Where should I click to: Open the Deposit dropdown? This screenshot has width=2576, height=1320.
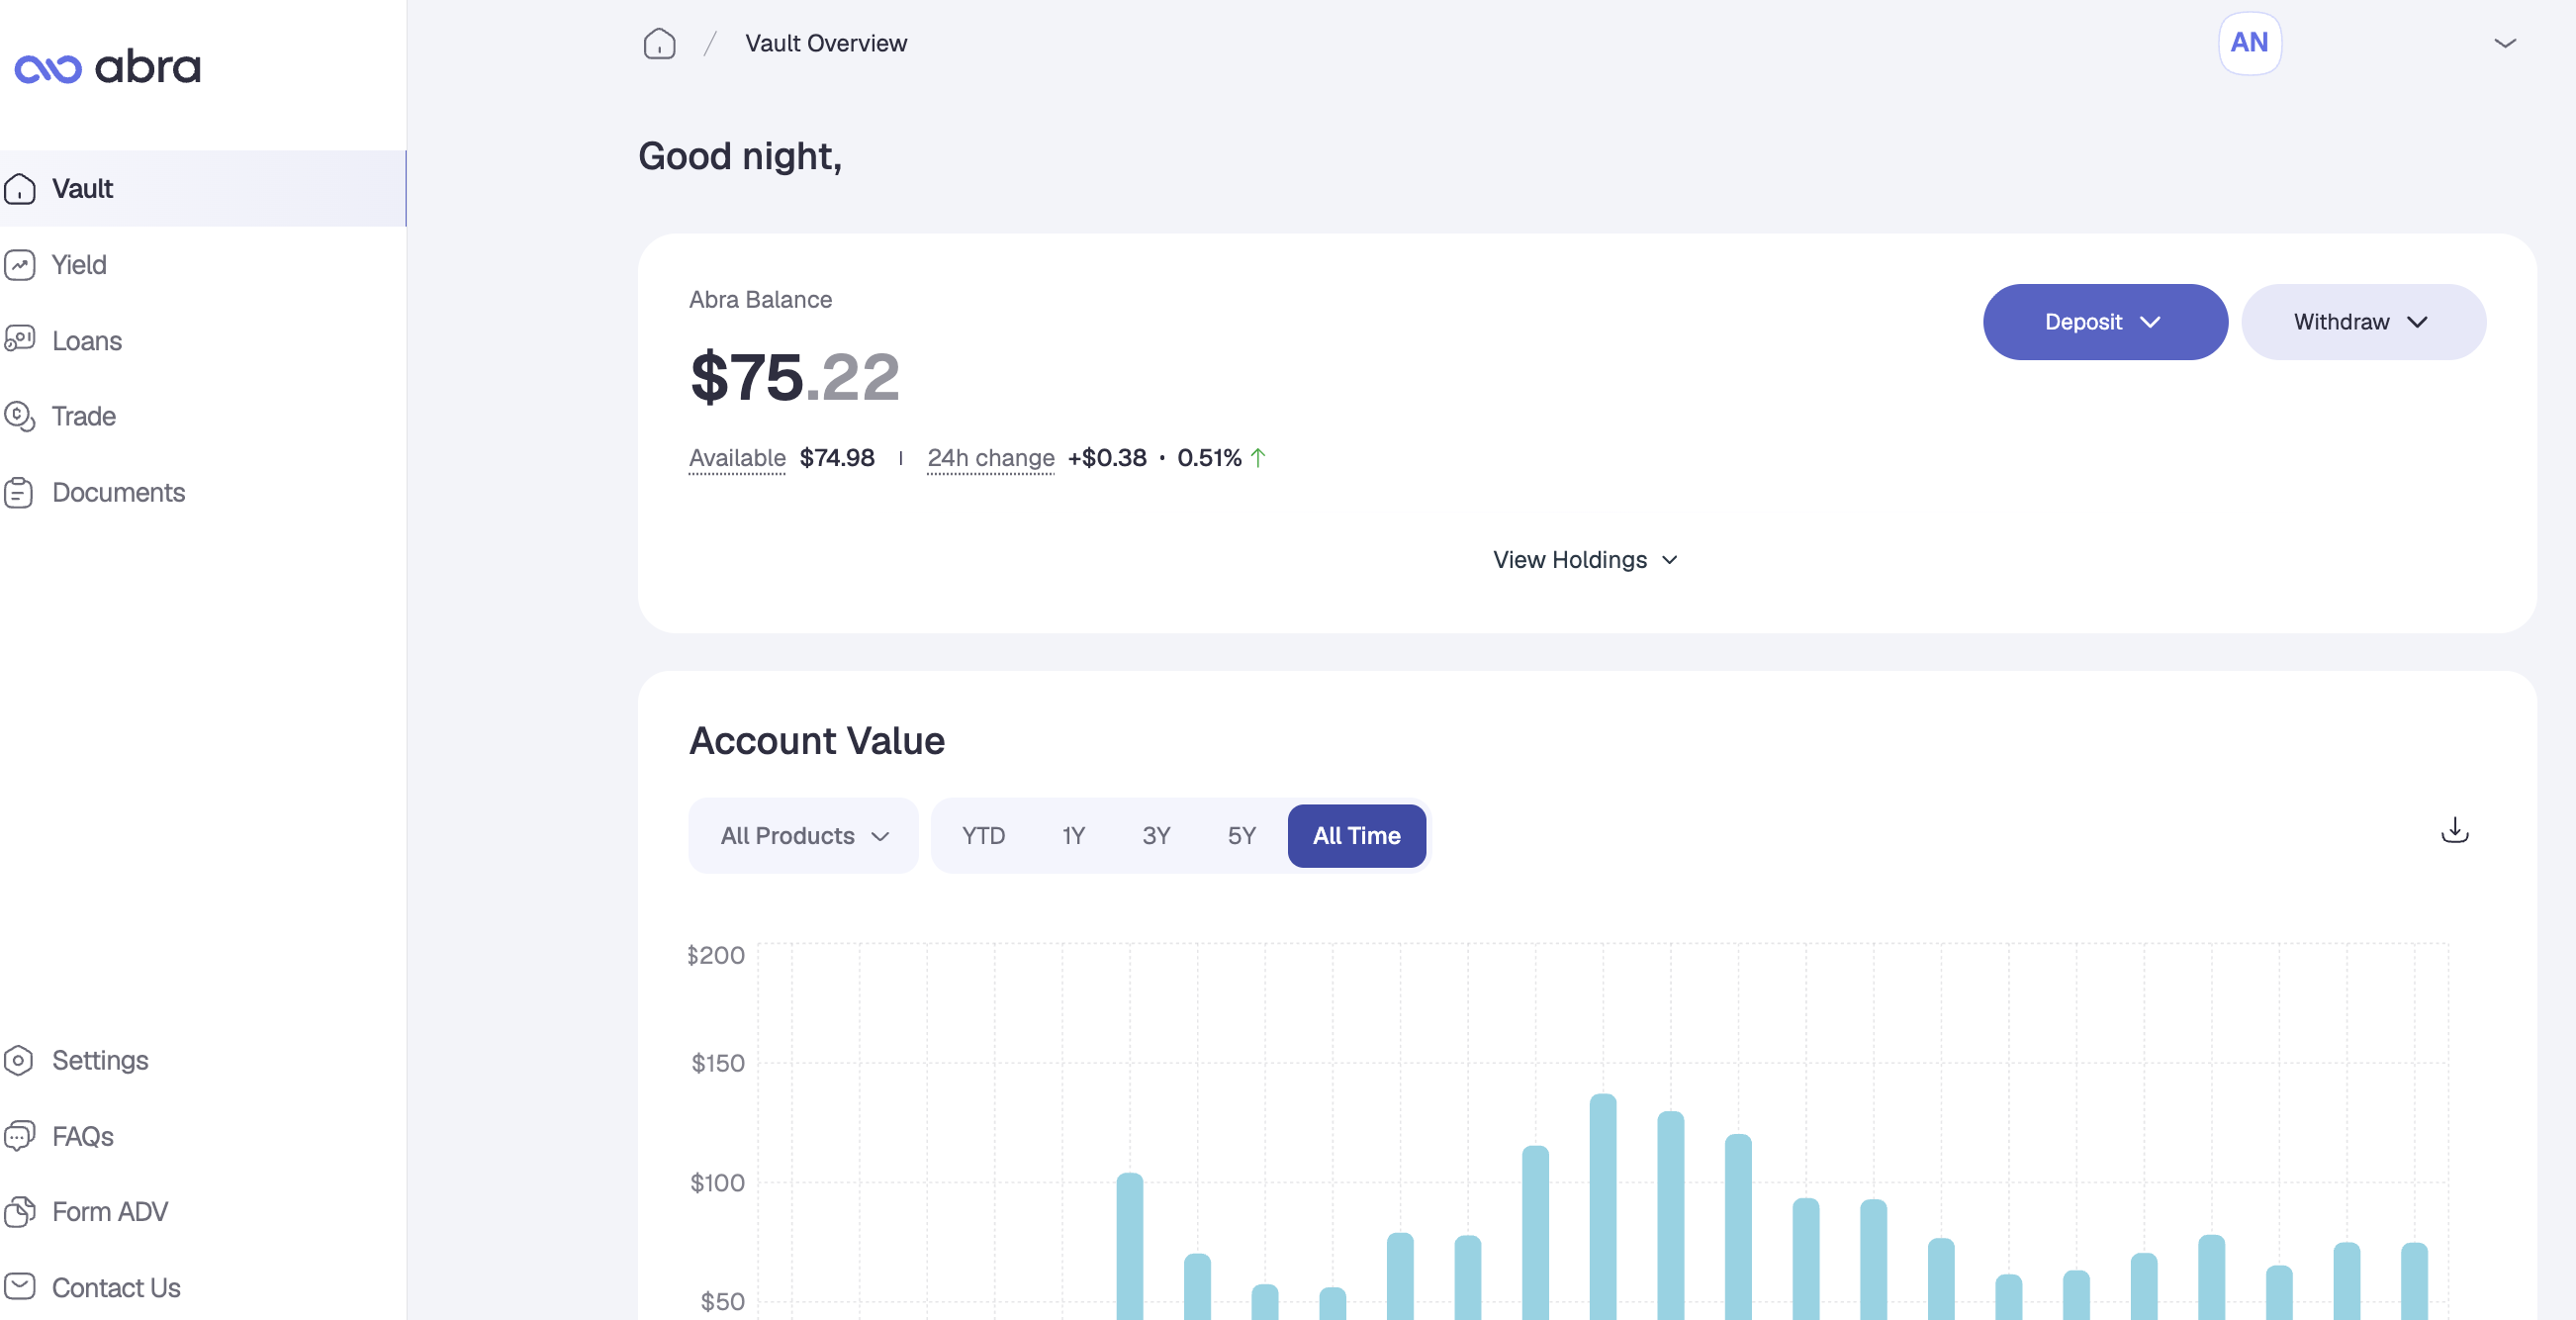point(2105,322)
